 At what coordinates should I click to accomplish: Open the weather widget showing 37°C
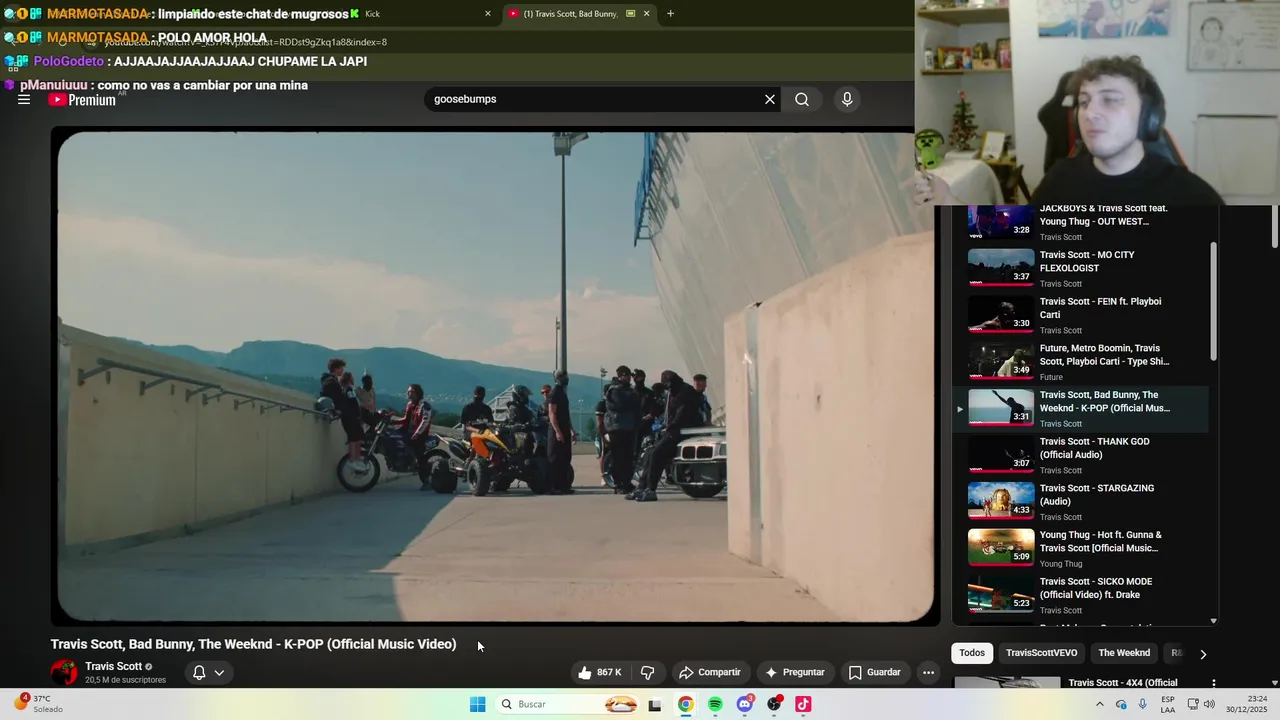[x=38, y=703]
